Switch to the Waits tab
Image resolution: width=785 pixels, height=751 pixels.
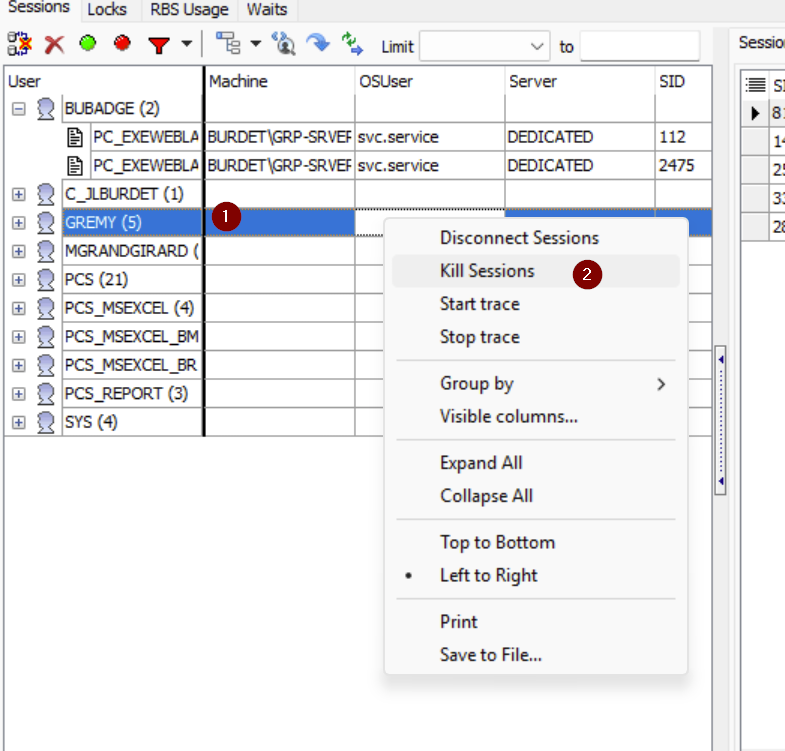point(267,10)
